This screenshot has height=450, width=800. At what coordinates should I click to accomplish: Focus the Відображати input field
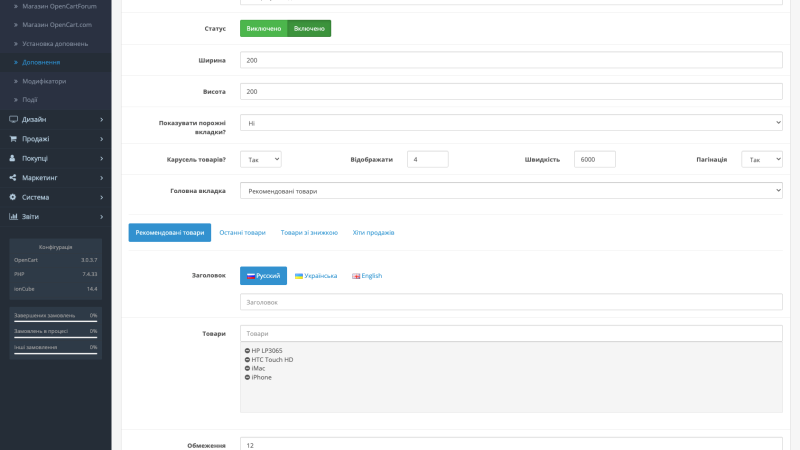pos(428,159)
